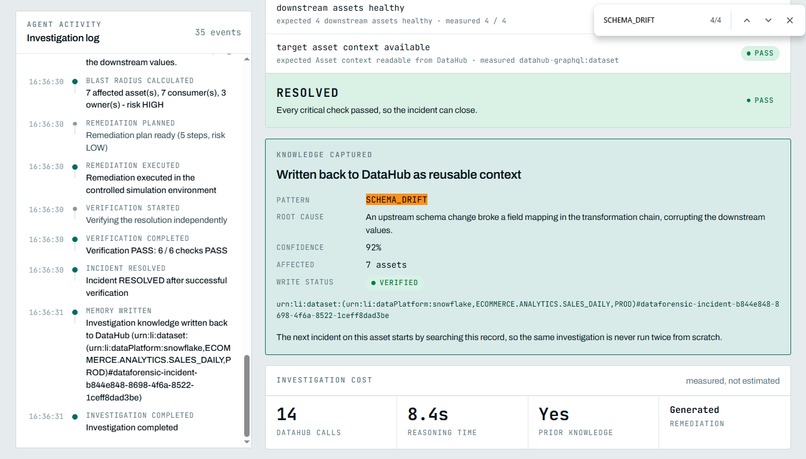
Task: Jump to next SCHEMA_DRIFT search match
Action: (768, 20)
